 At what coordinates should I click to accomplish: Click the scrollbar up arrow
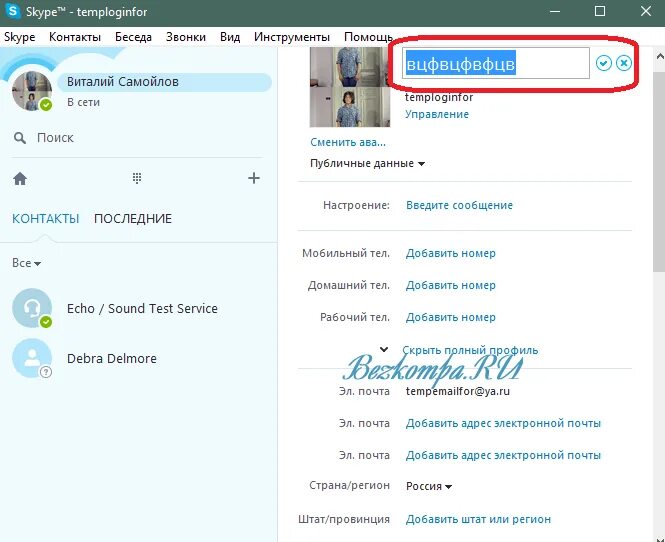point(659,56)
